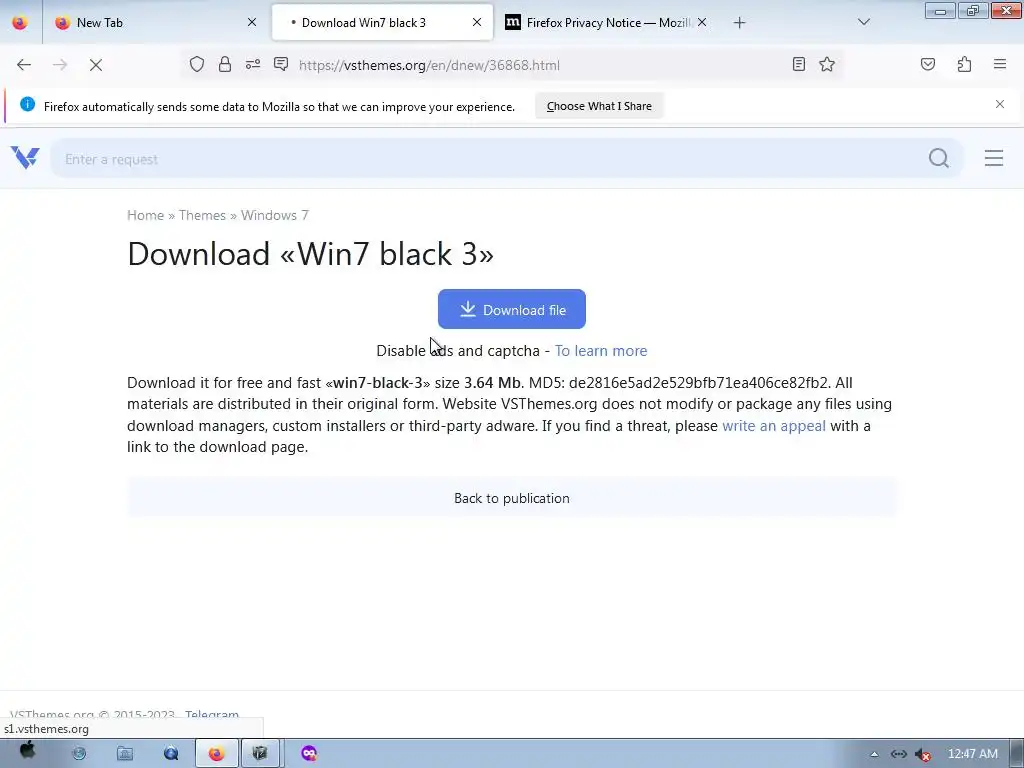Viewport: 1024px width, 768px height.
Task: Open Firefox View pinned tab icon
Action: coord(20,22)
